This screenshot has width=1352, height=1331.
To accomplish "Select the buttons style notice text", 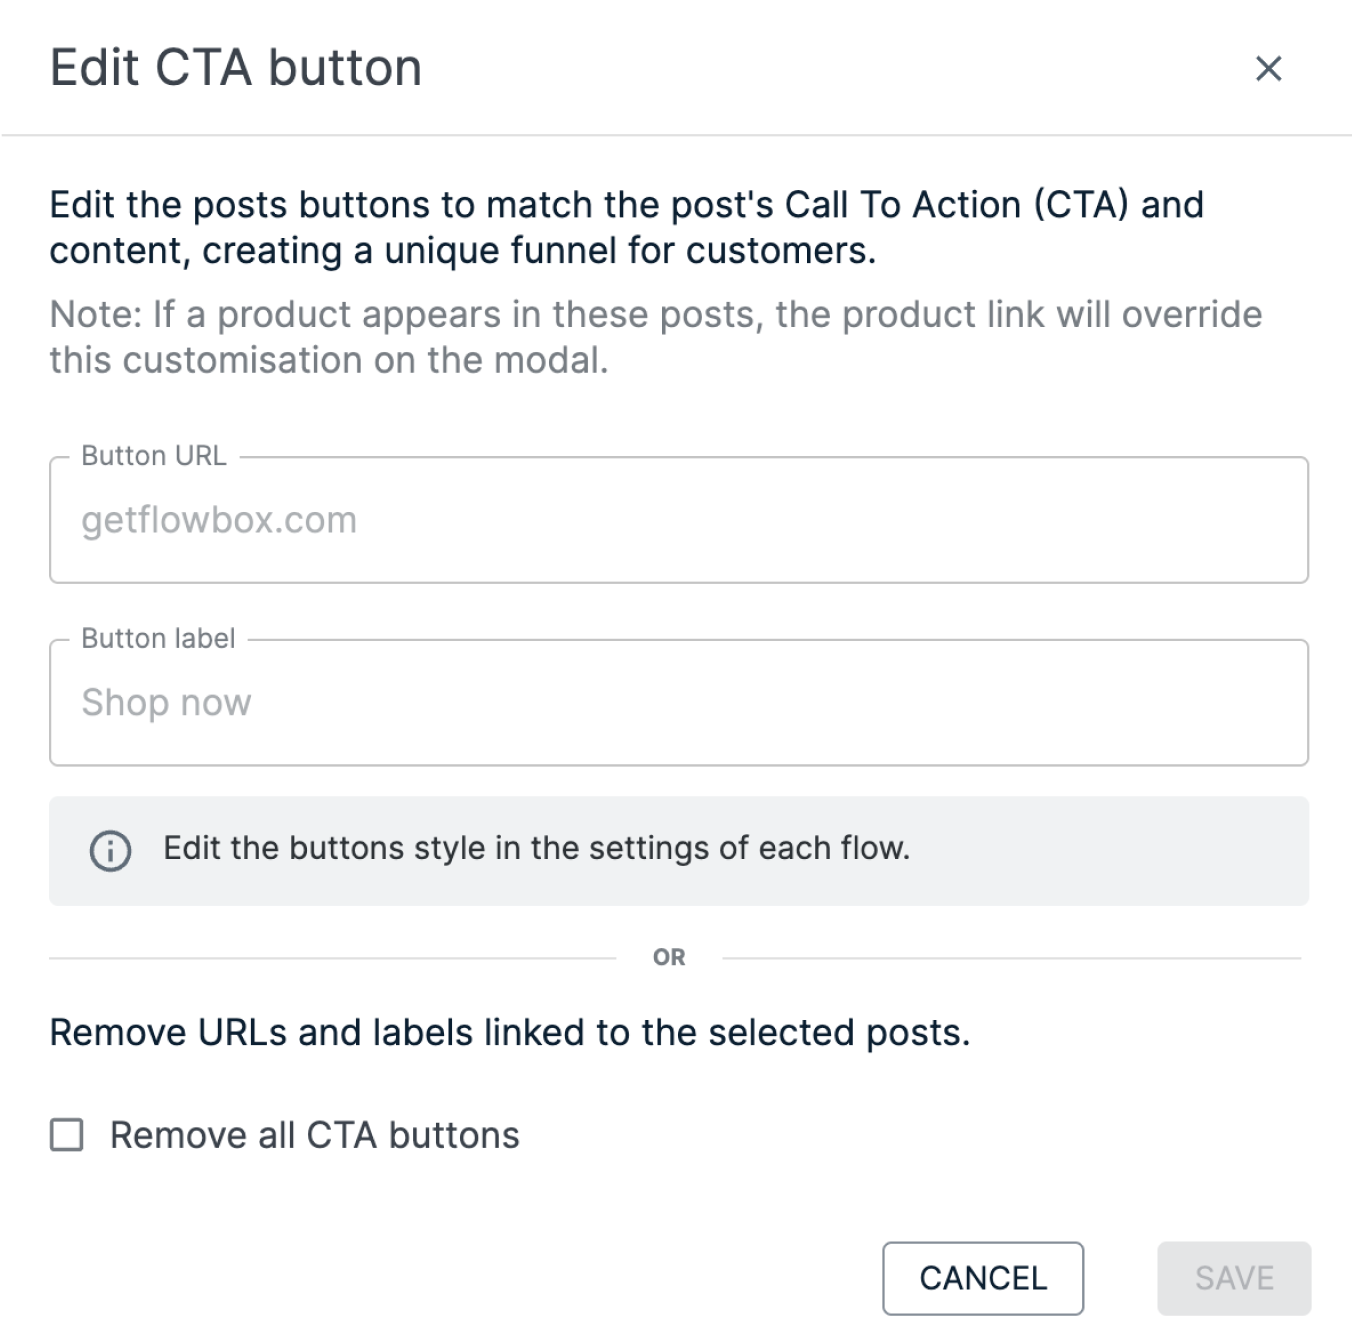I will 536,848.
